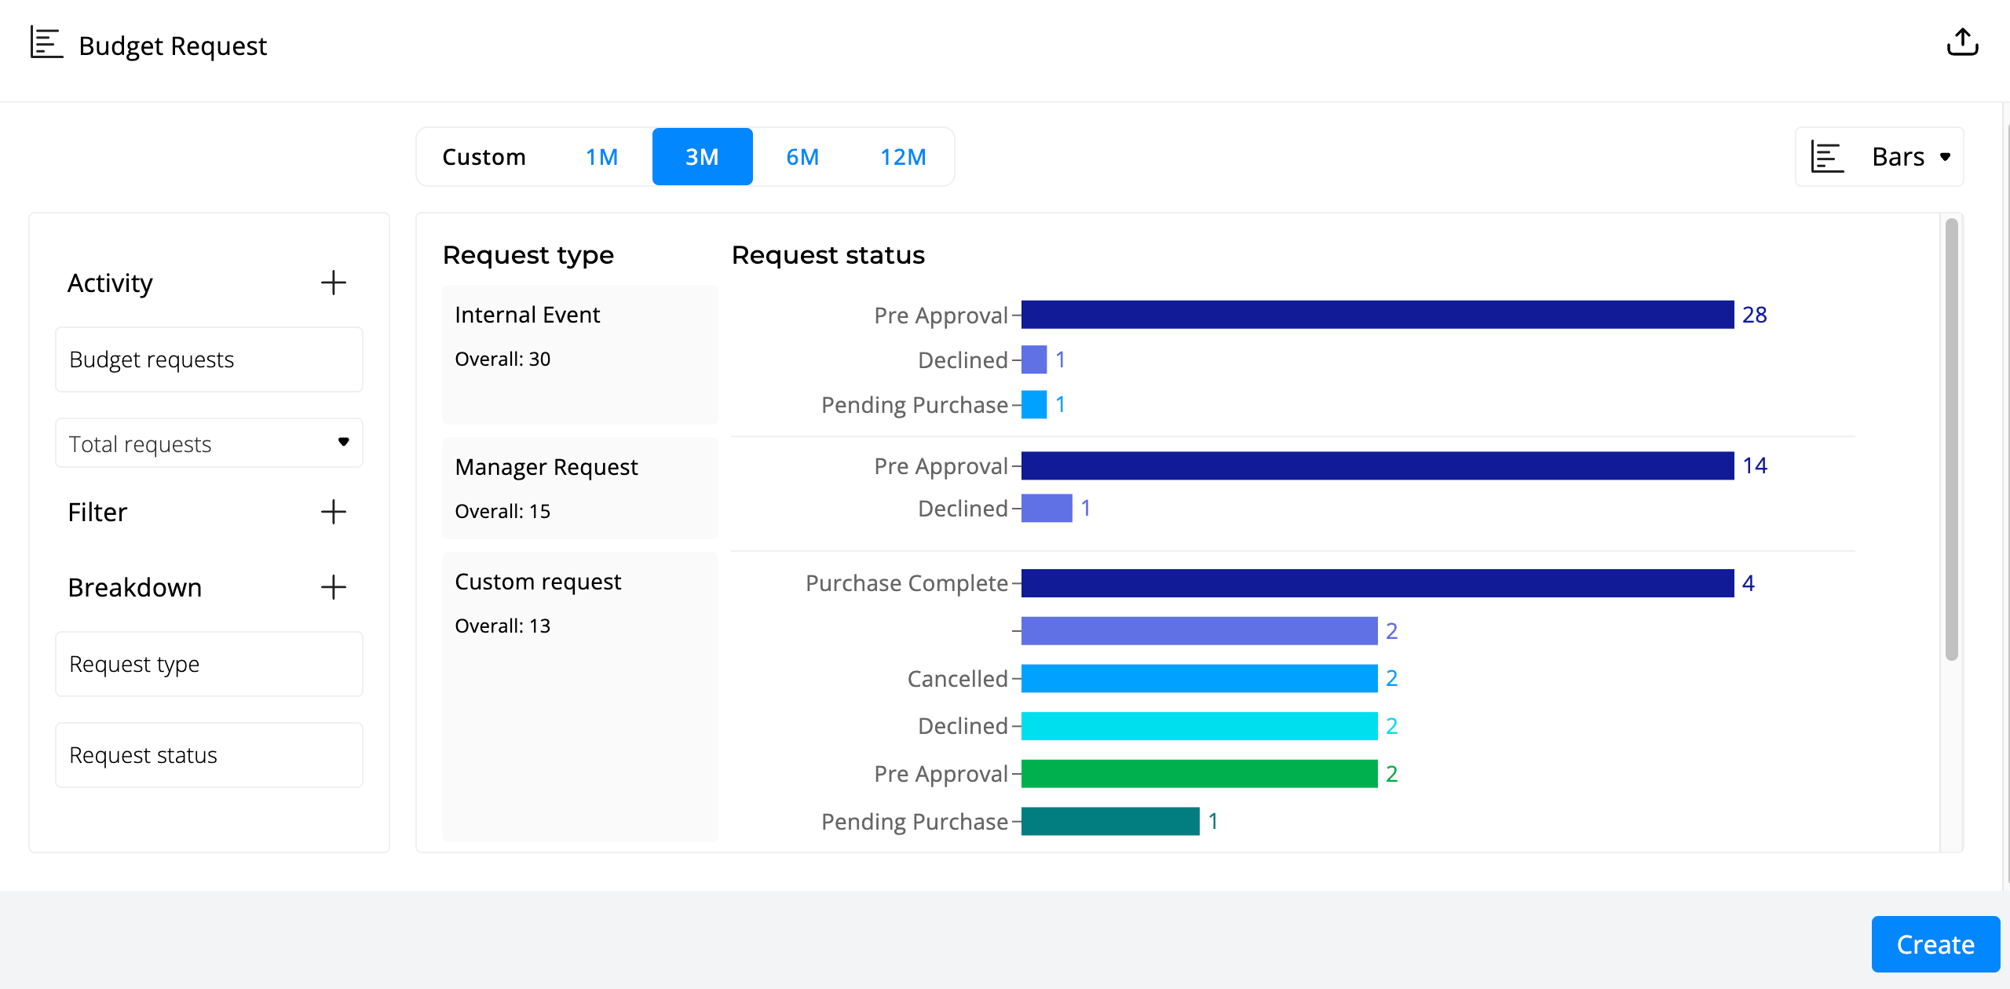Viewport: 2010px width, 989px height.
Task: Click the "Overall: 15" text
Action: pyautogui.click(x=503, y=511)
